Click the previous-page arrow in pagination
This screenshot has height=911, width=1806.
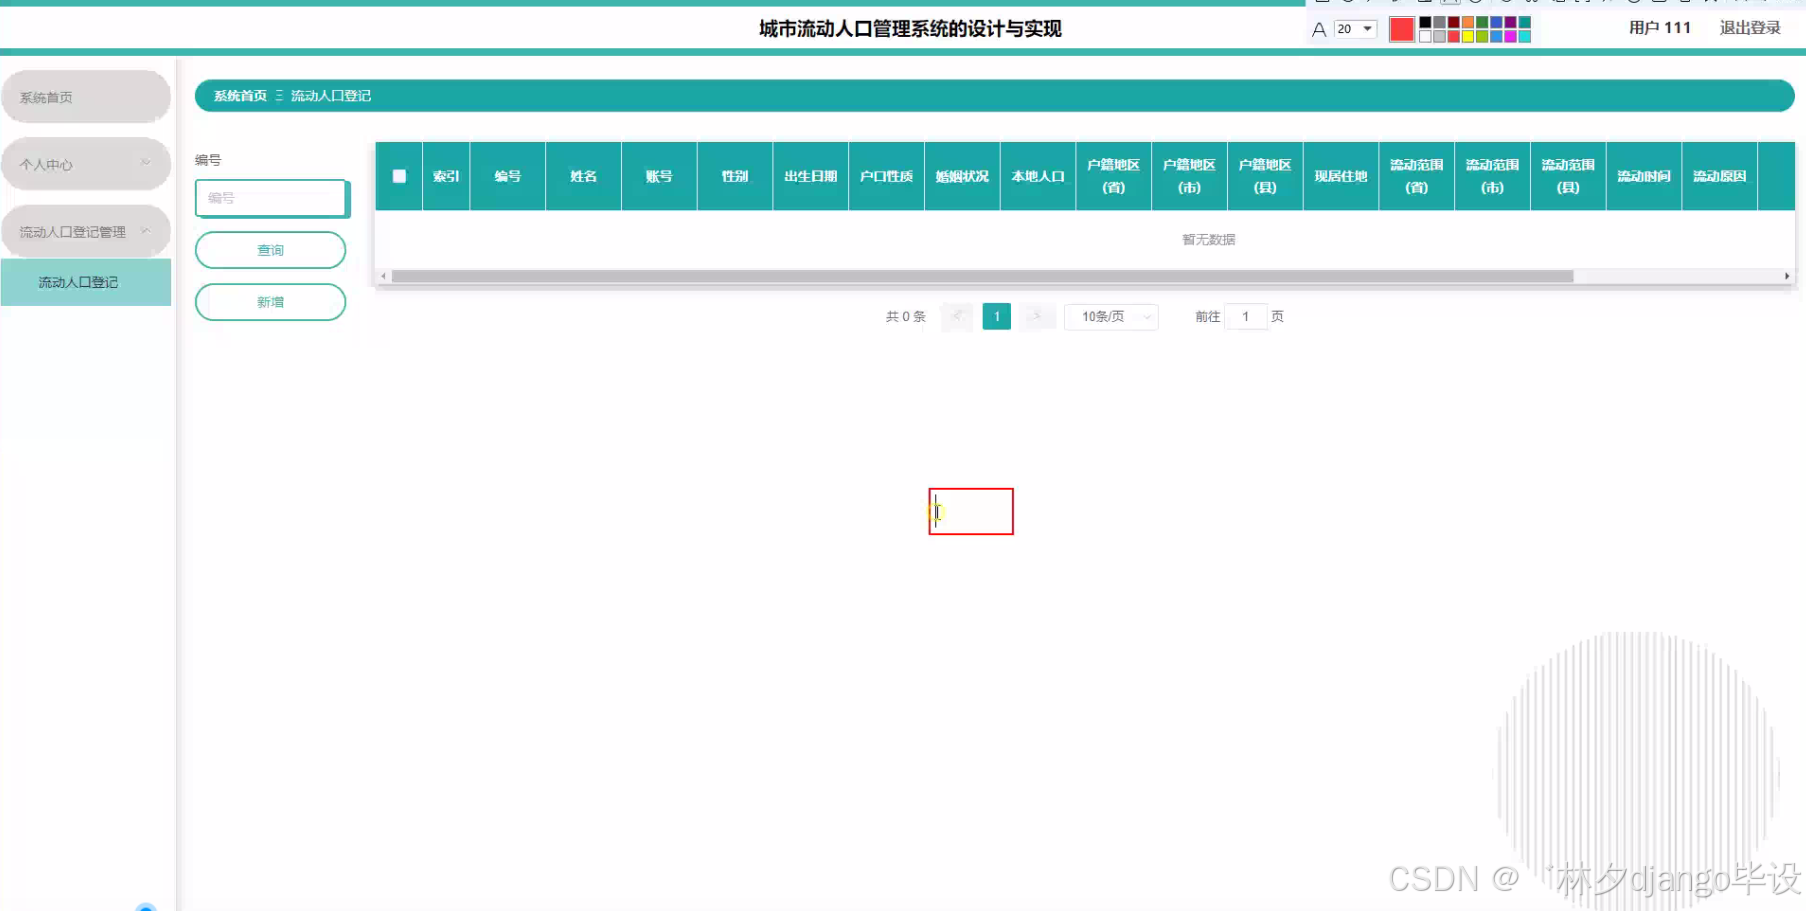[x=956, y=316]
